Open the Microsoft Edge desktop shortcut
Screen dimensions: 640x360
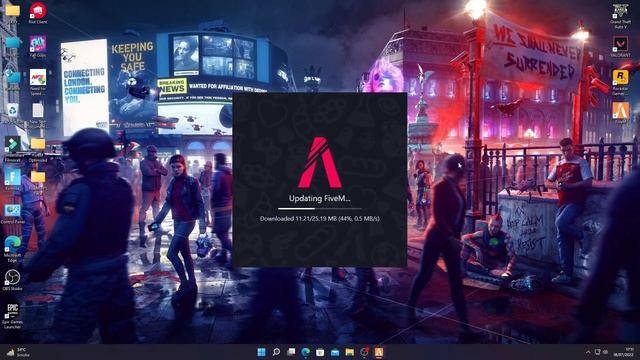12,248
